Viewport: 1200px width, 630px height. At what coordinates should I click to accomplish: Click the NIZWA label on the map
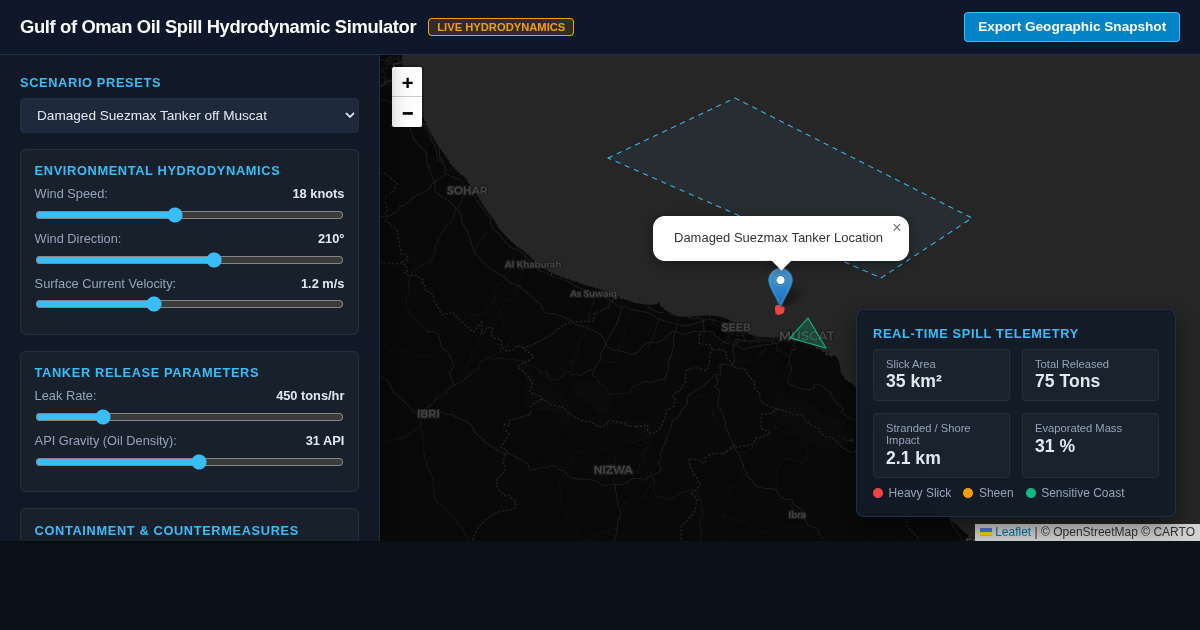click(613, 470)
